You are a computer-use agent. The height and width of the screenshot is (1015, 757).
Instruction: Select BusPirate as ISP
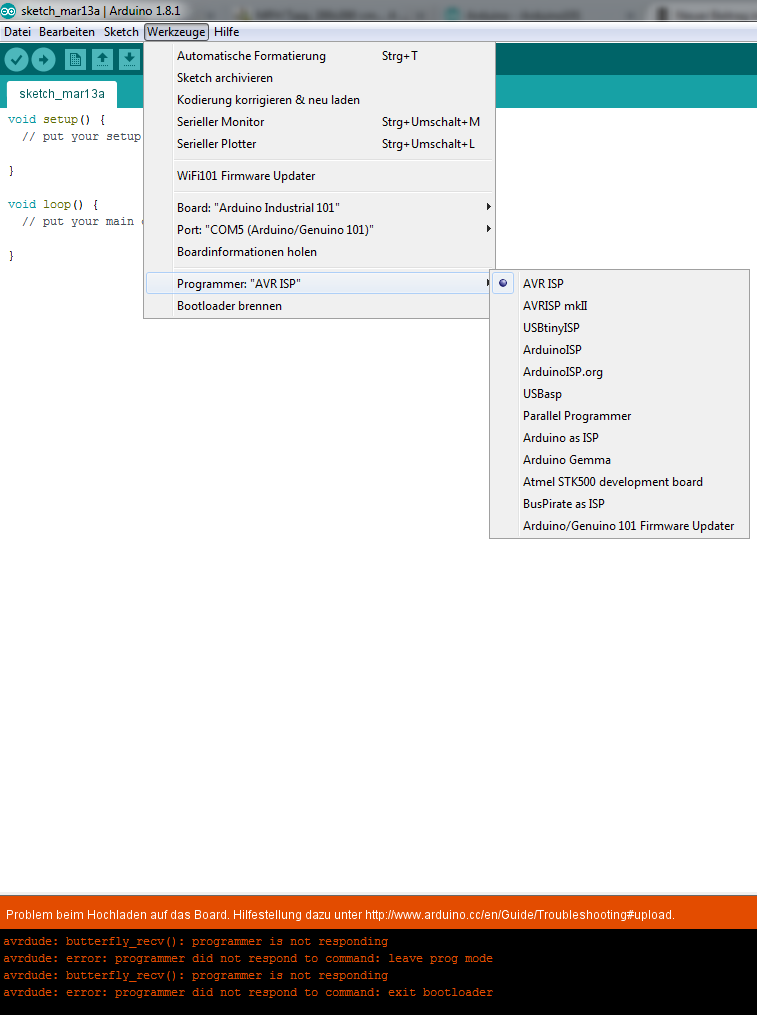620,504
